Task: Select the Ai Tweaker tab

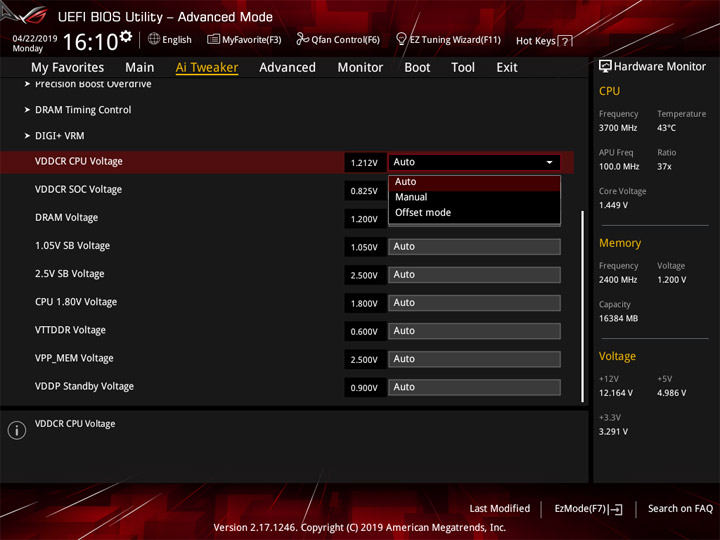Action: (207, 68)
